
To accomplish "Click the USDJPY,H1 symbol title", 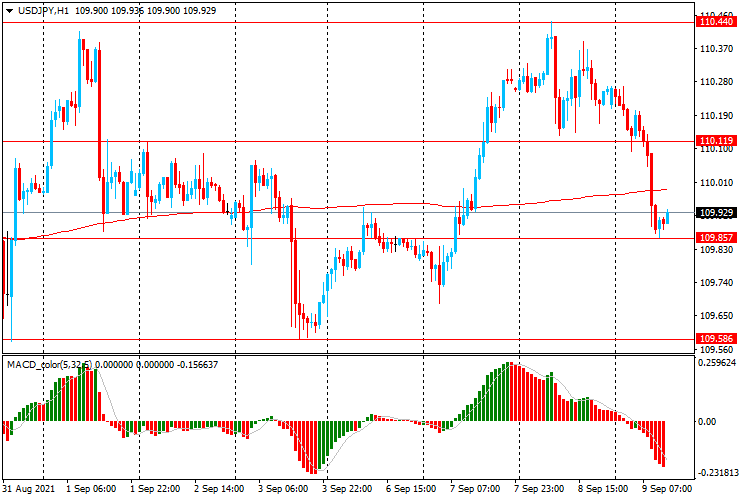I will pos(43,10).
